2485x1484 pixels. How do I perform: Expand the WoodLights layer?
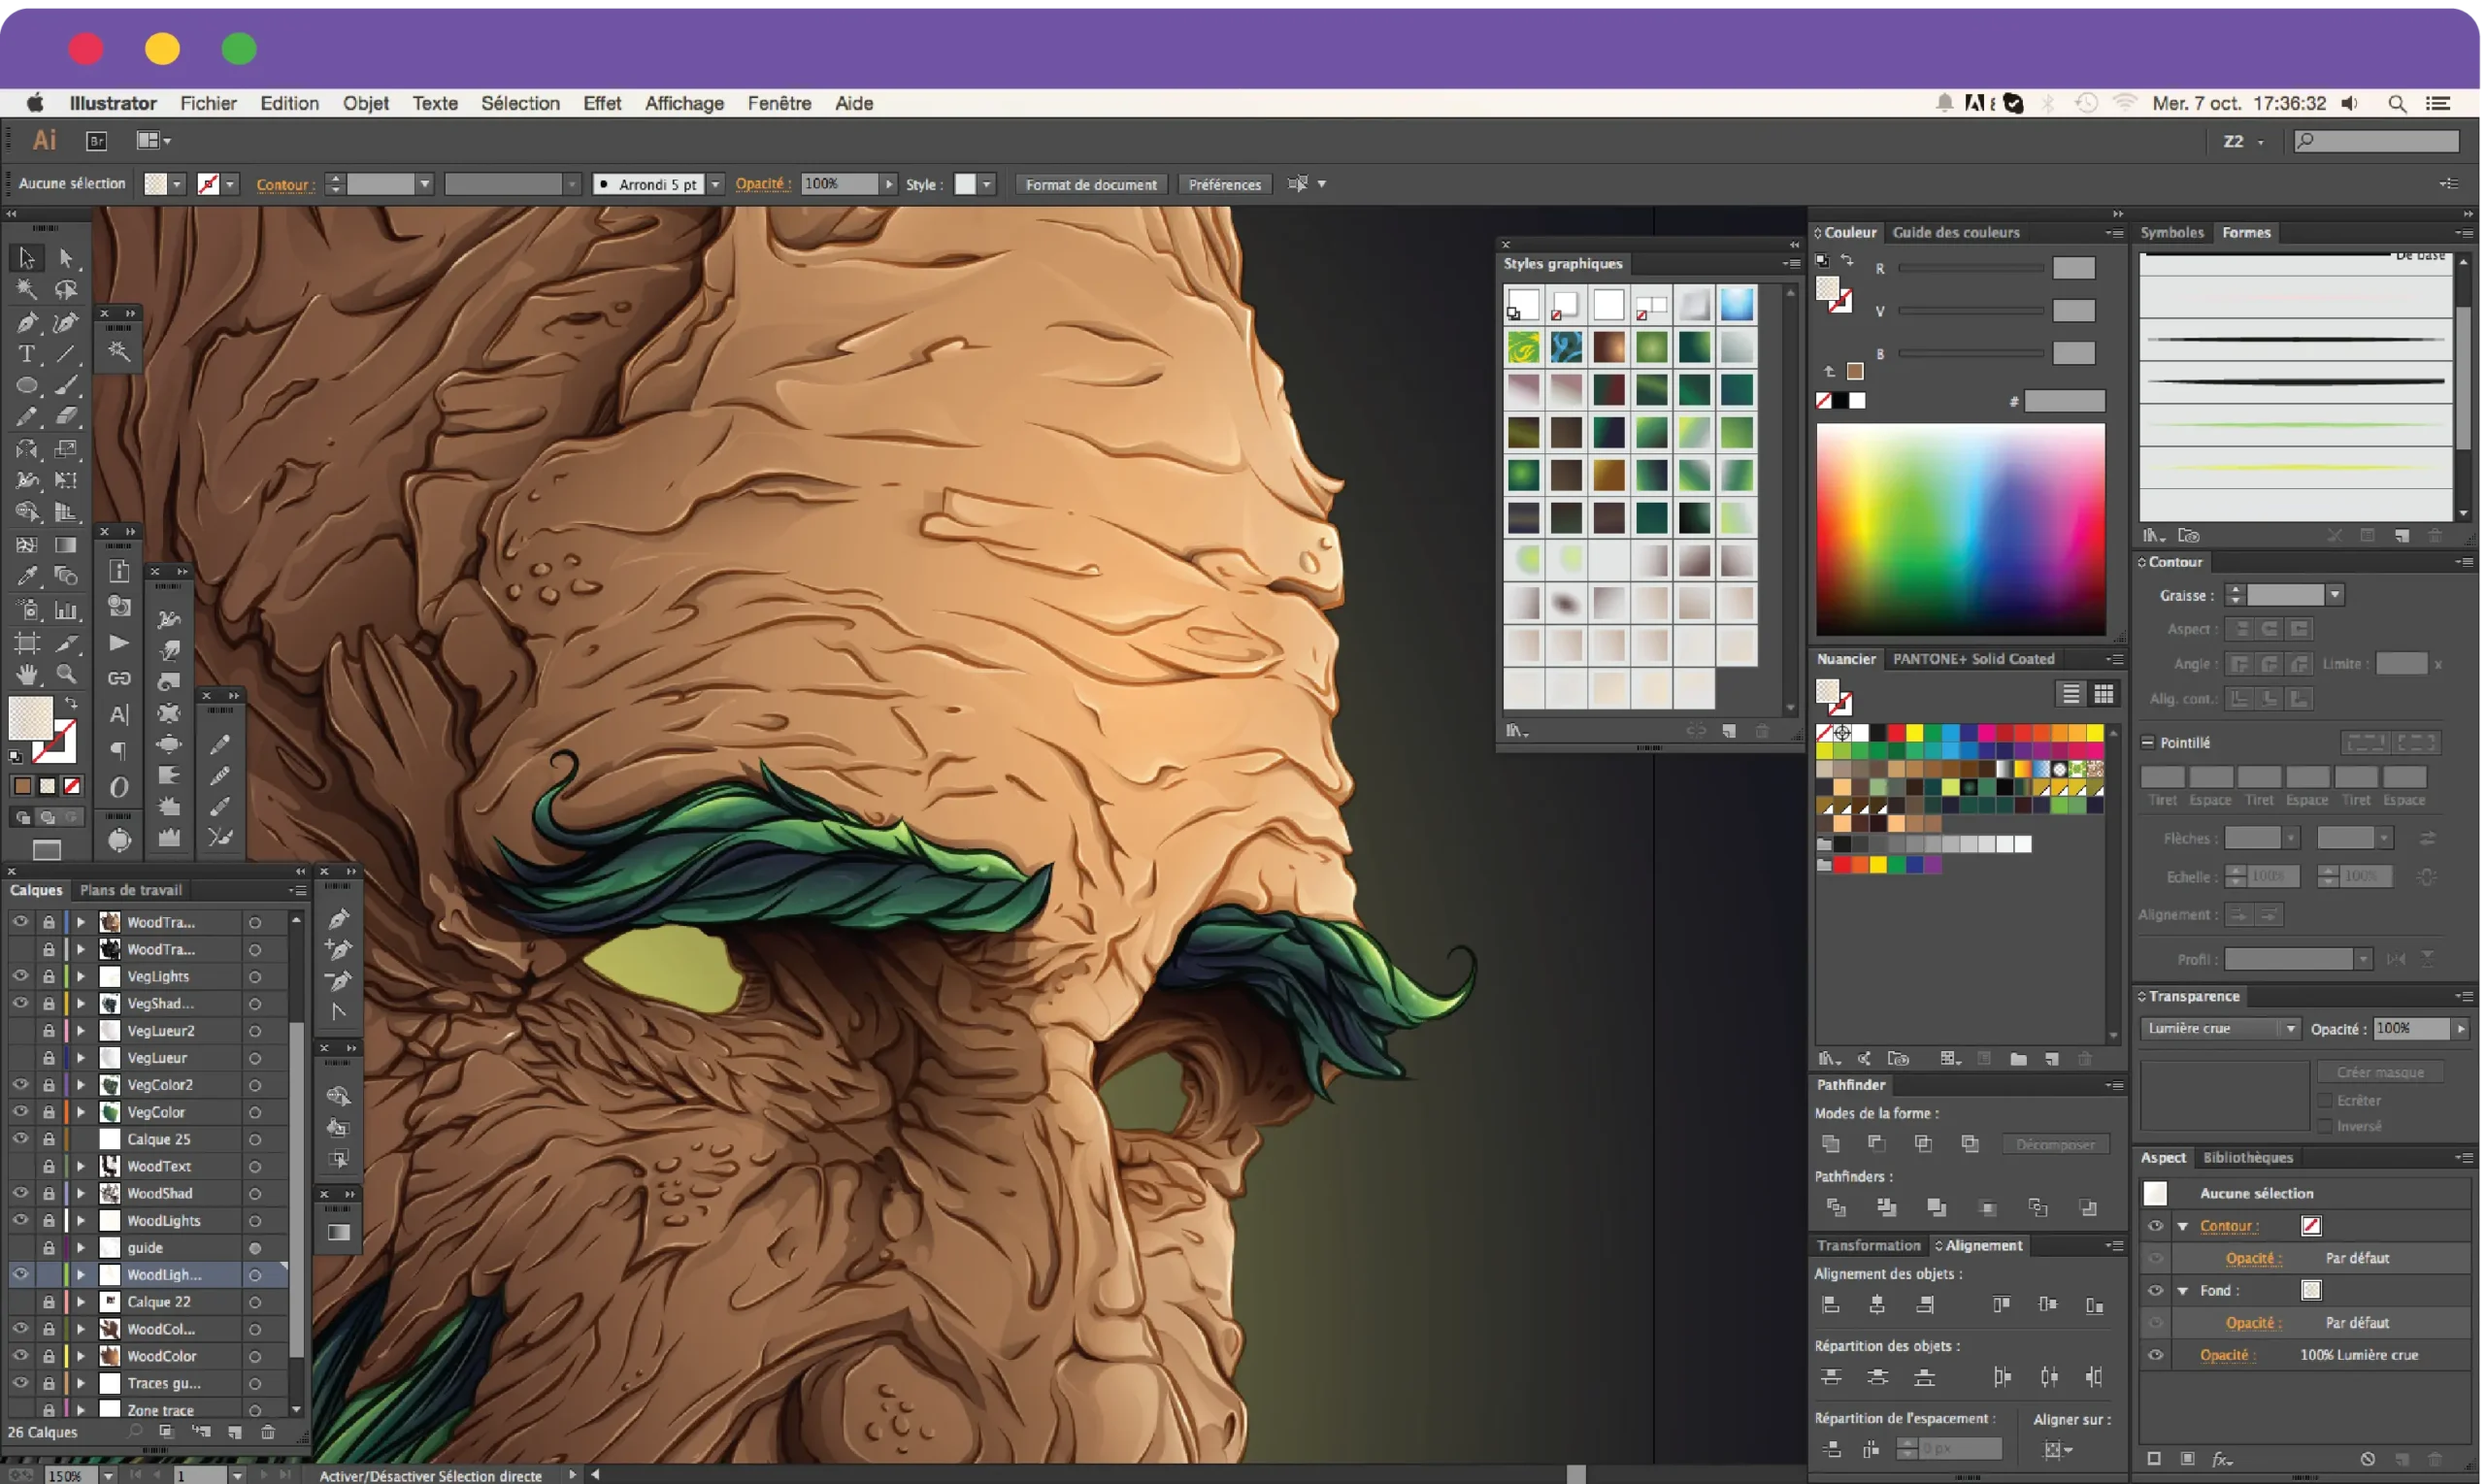coord(81,1221)
